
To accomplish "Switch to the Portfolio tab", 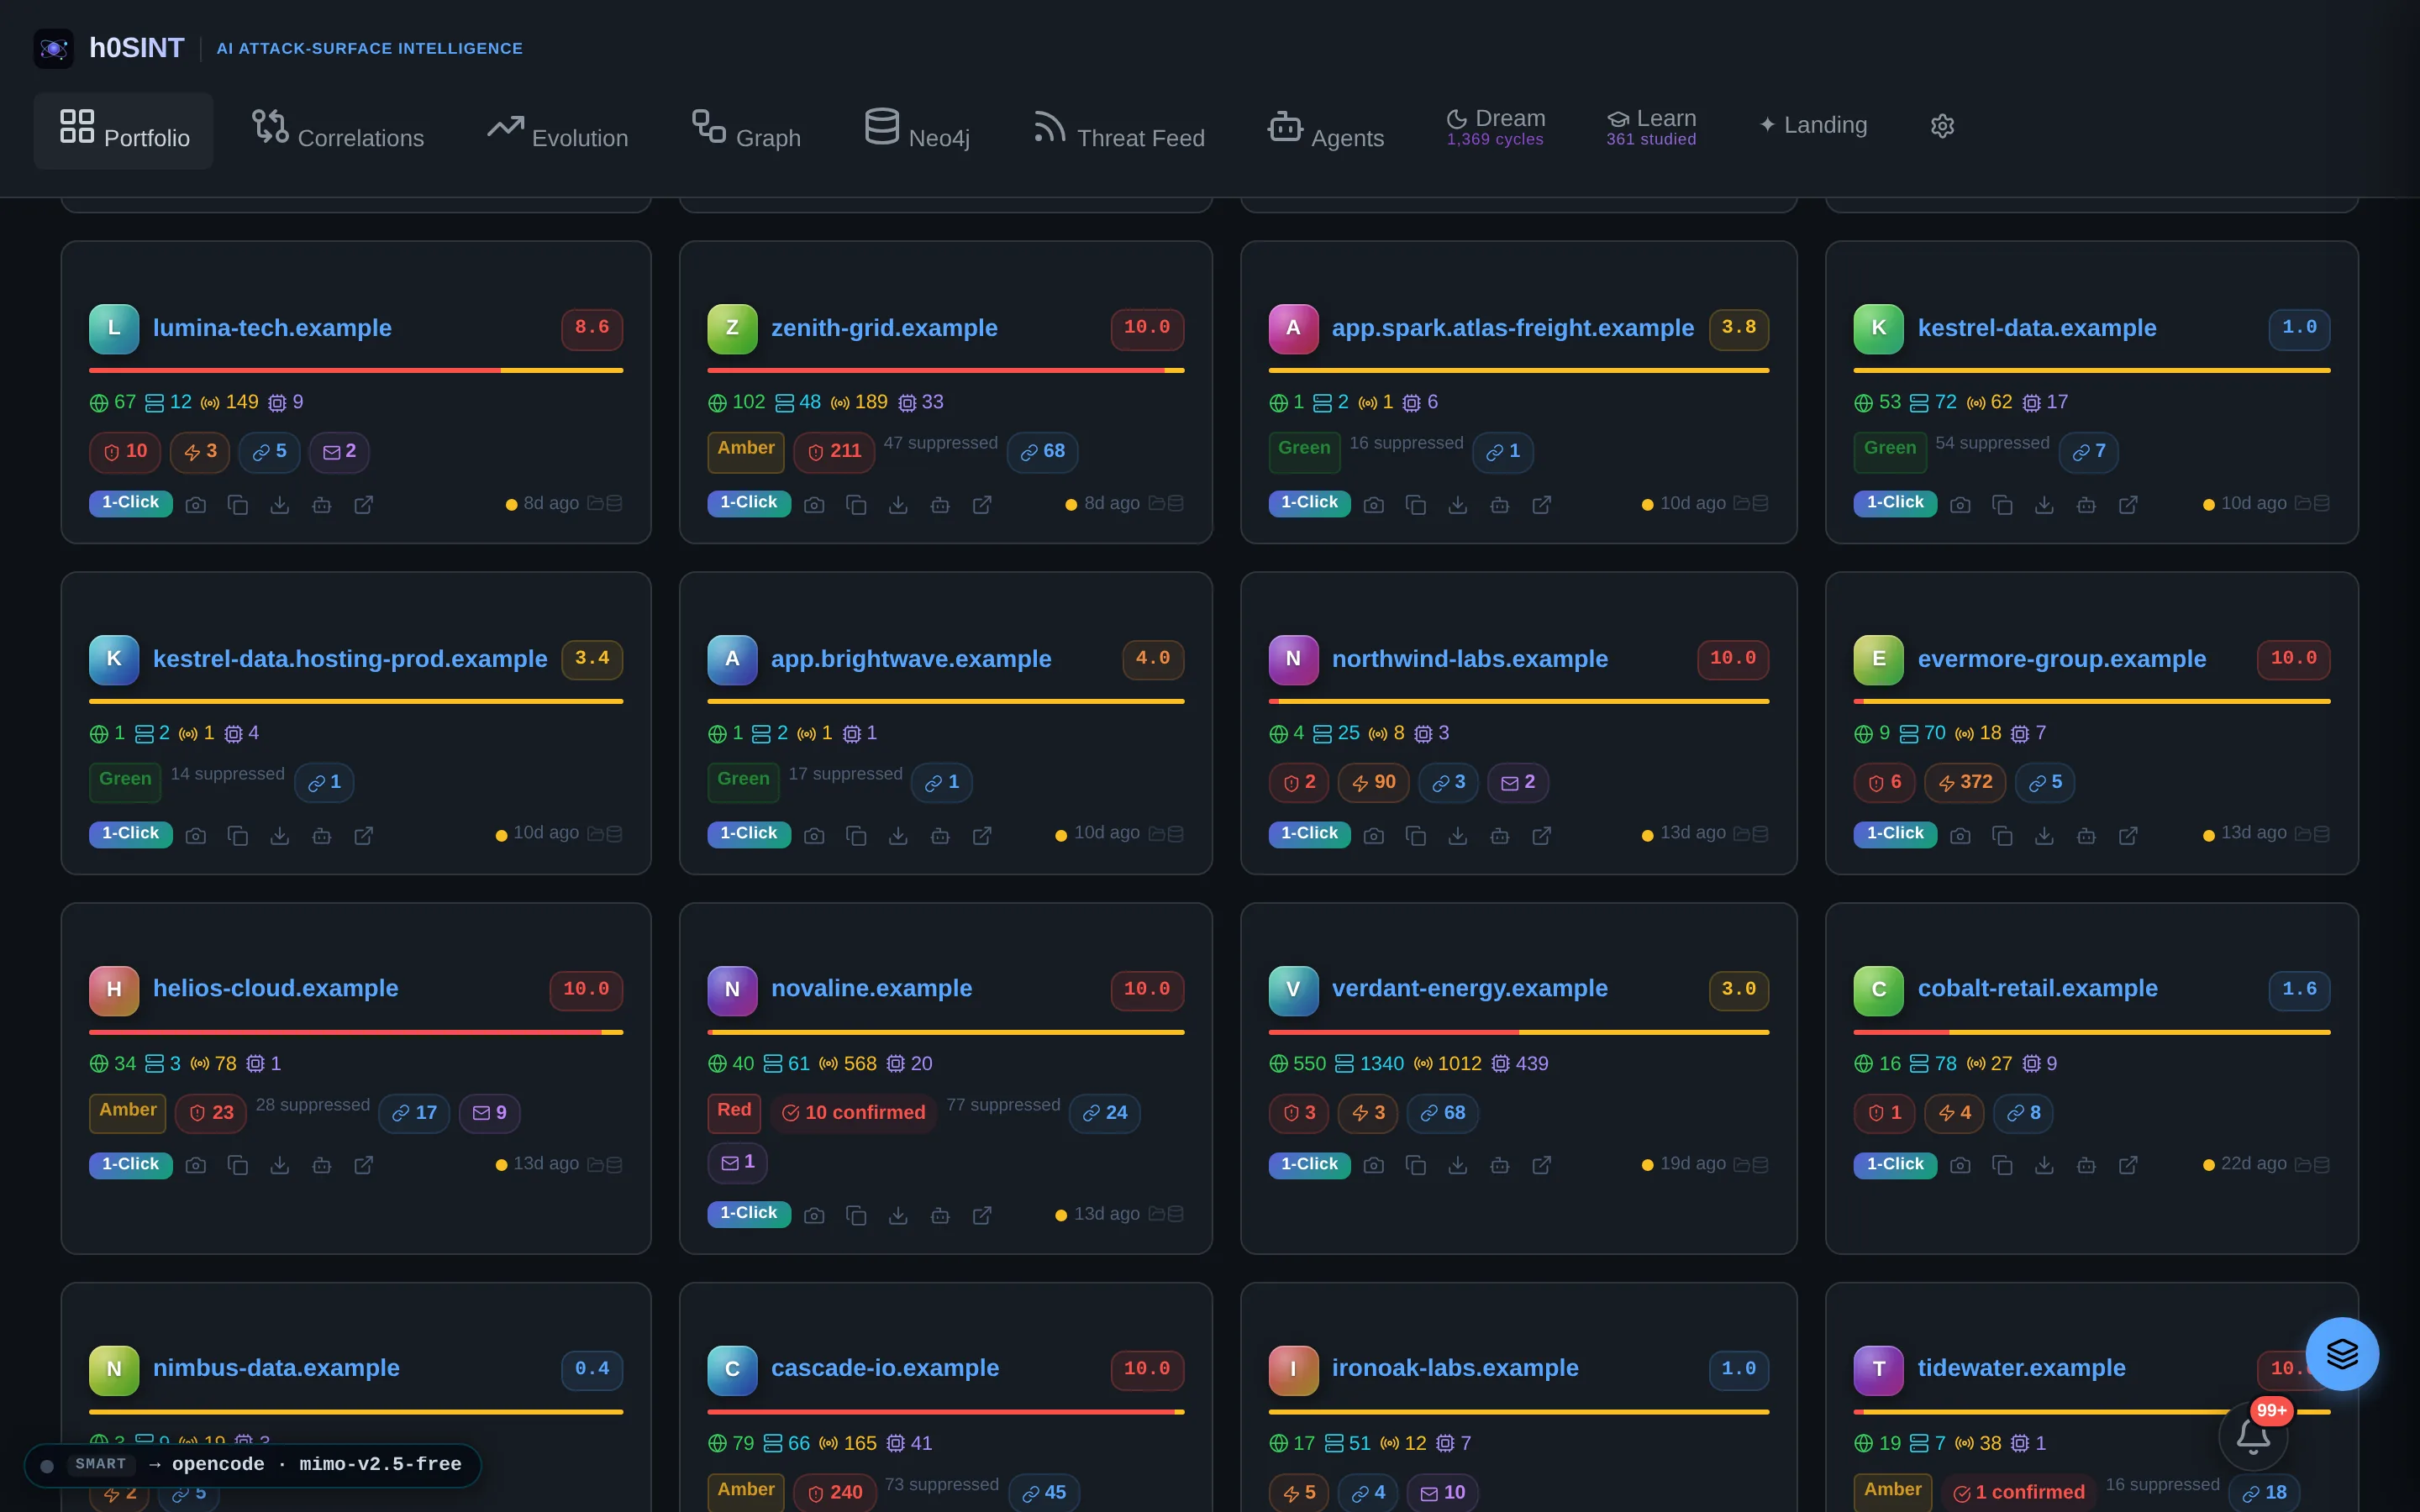I will point(124,131).
